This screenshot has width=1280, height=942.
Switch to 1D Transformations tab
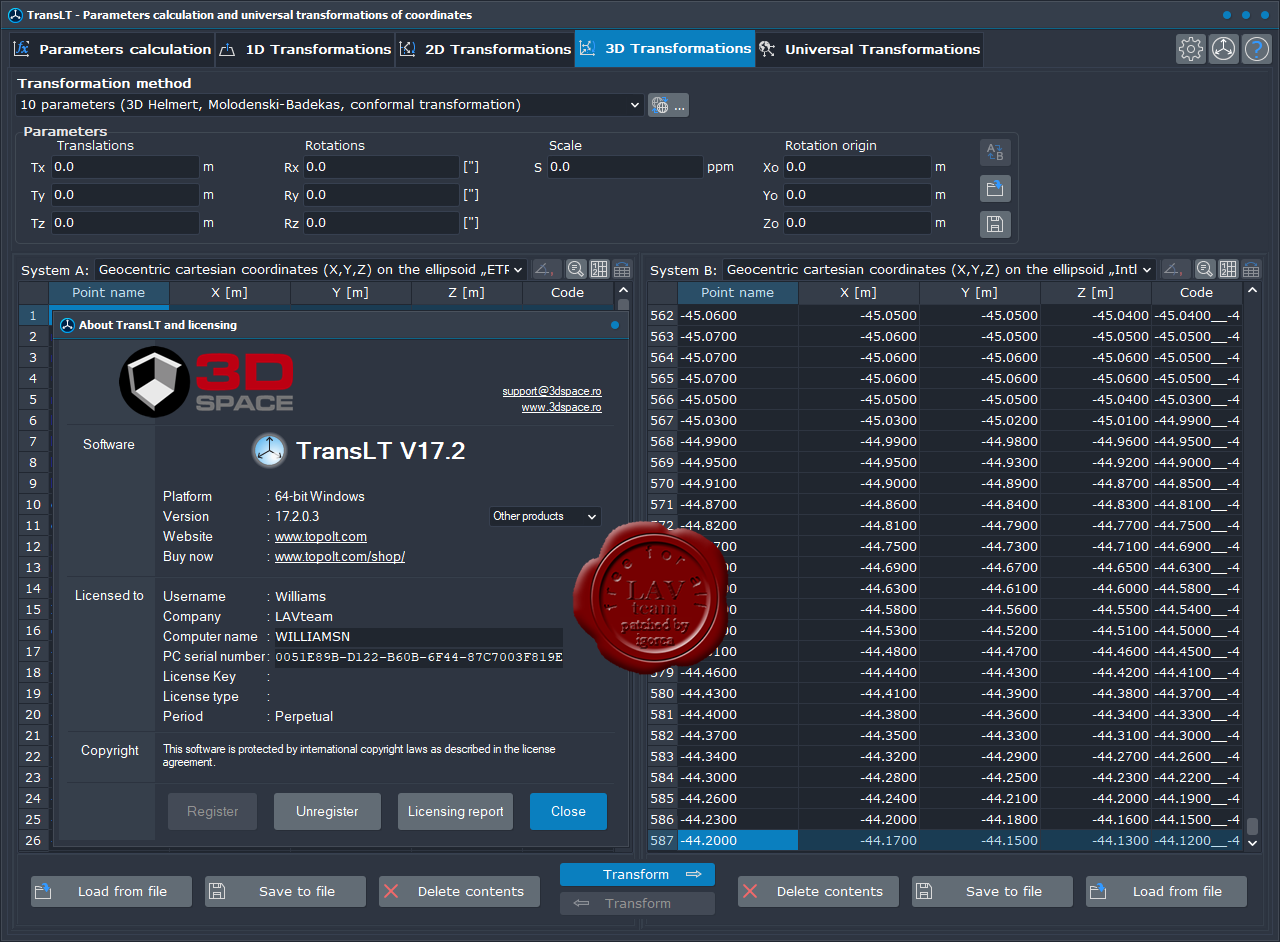[x=305, y=49]
